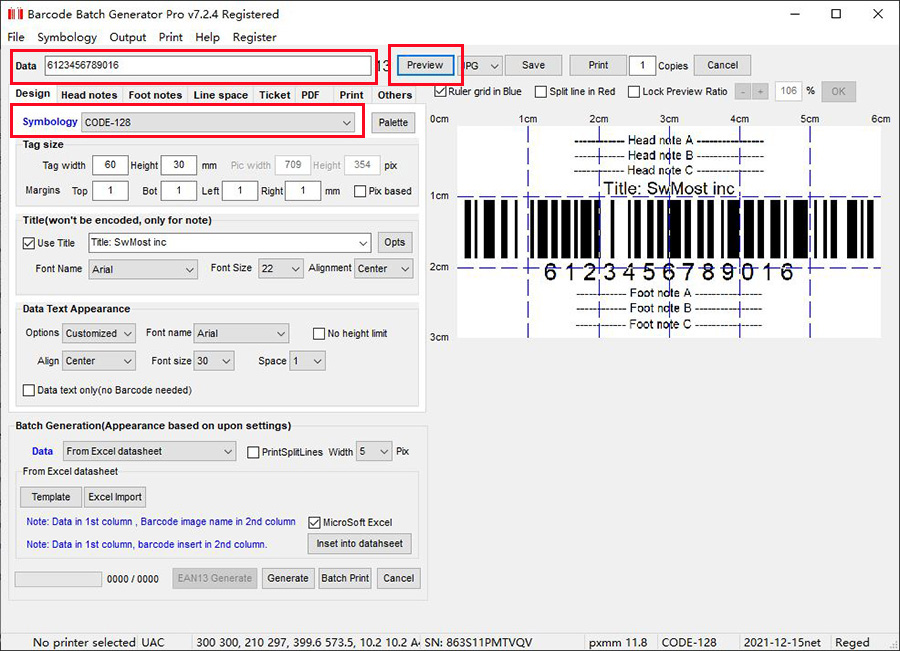Click the Tag width field
Screen dimensions: 900x651
point(110,165)
